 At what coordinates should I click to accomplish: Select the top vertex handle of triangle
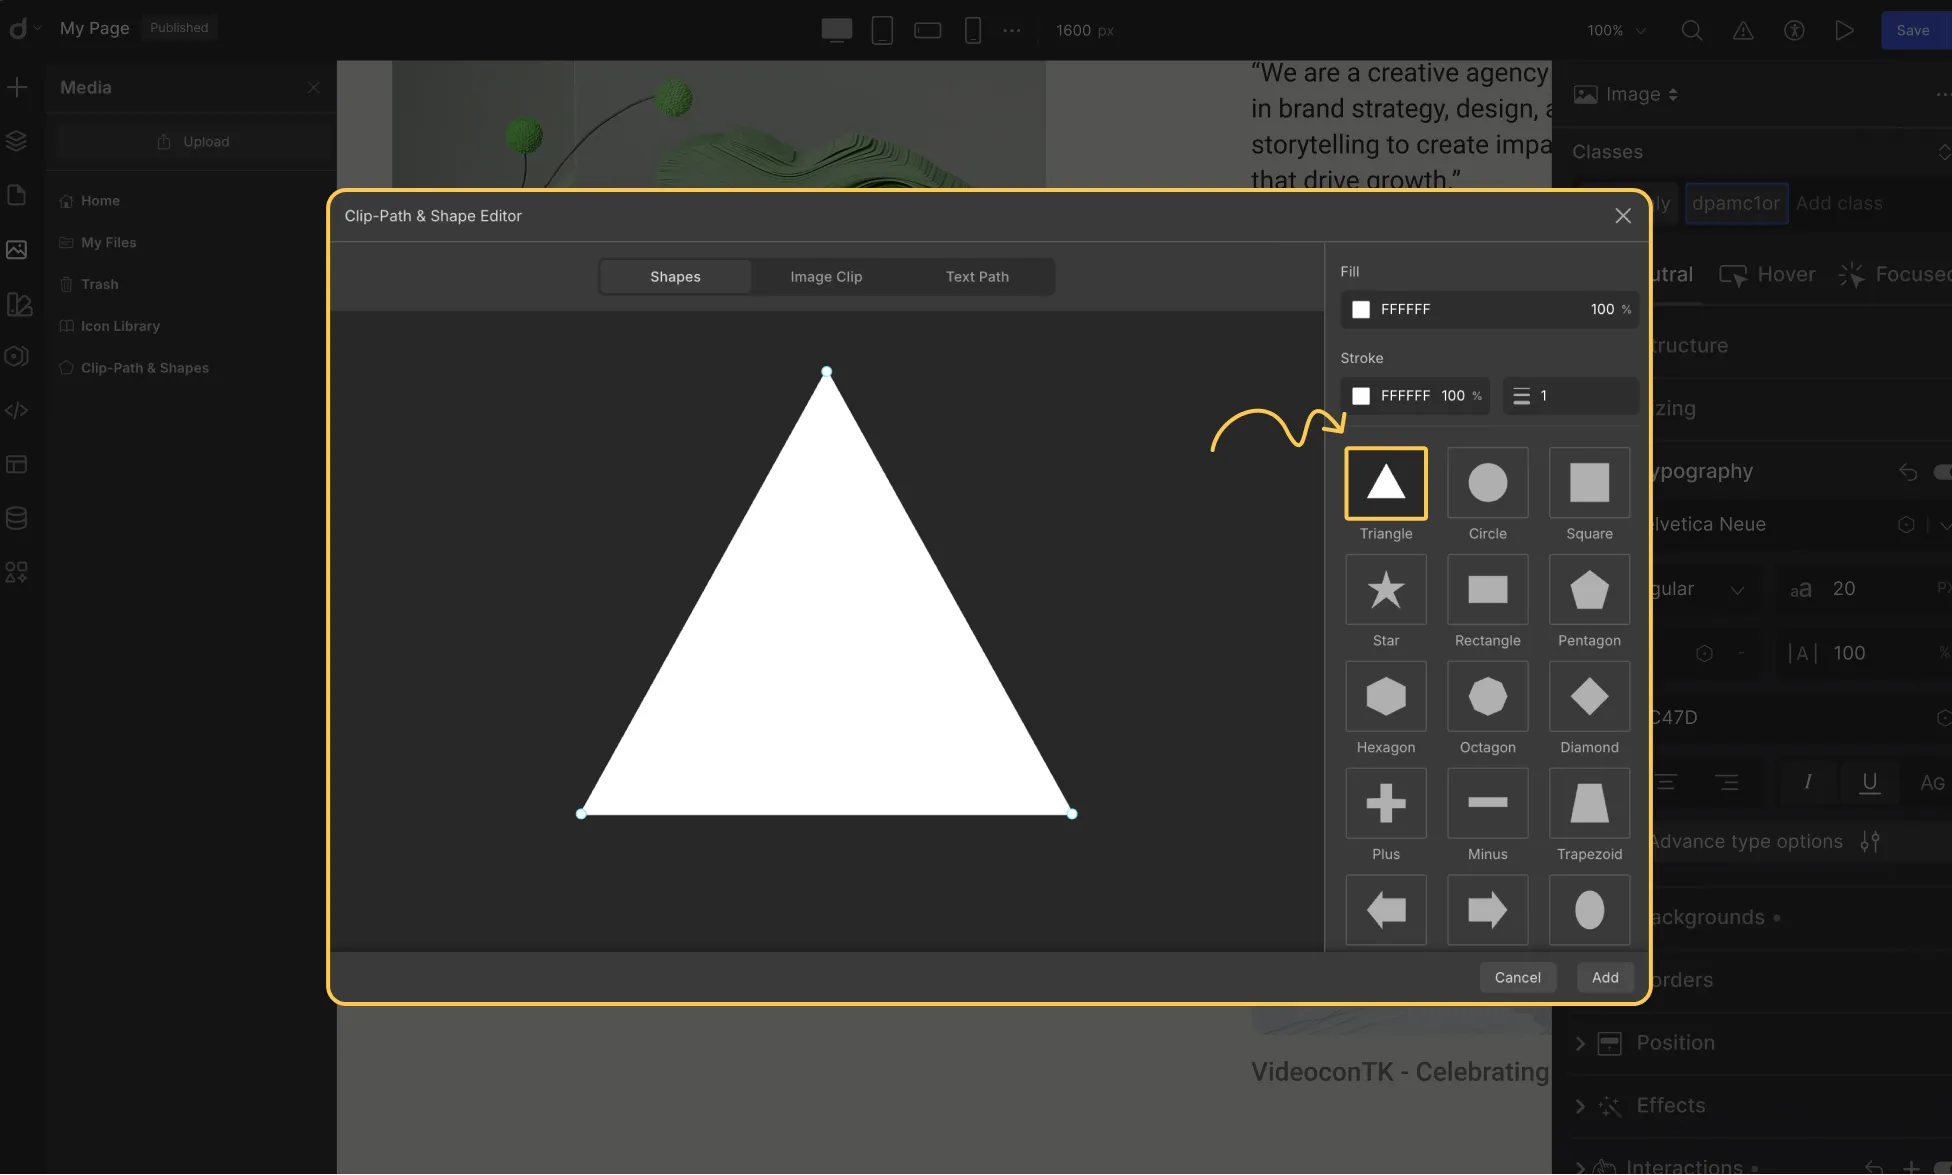point(826,372)
